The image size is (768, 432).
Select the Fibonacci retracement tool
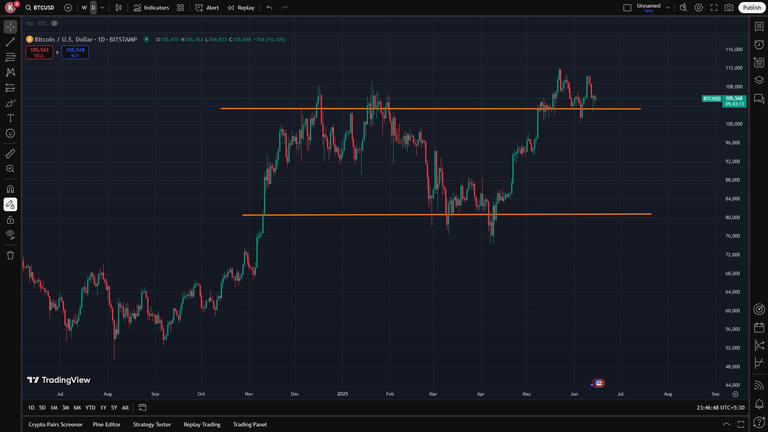click(10, 57)
